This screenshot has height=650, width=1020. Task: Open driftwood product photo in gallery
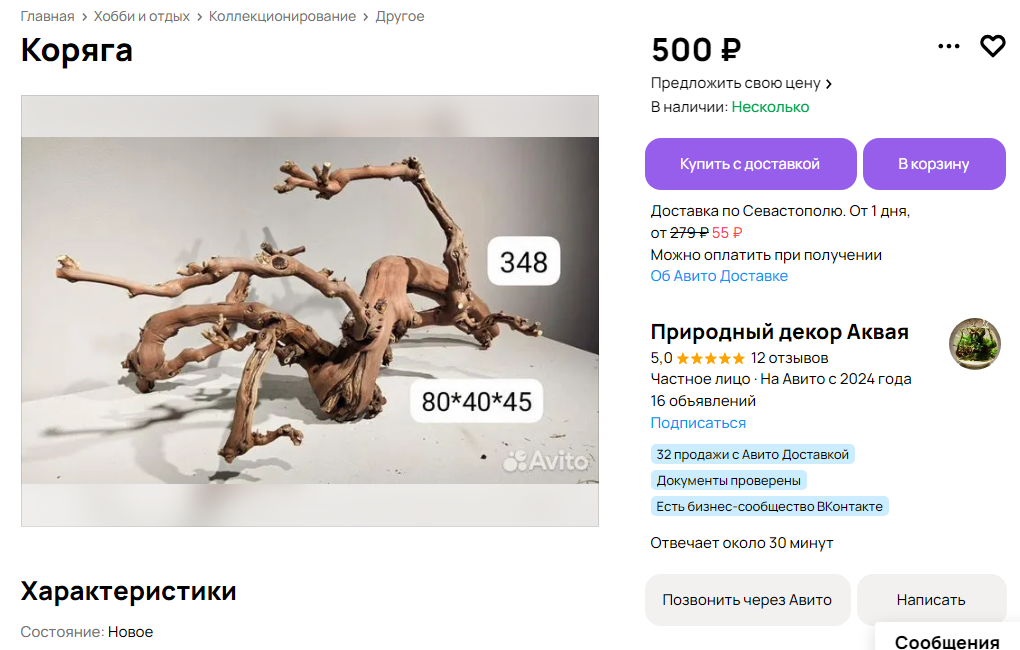tap(310, 310)
